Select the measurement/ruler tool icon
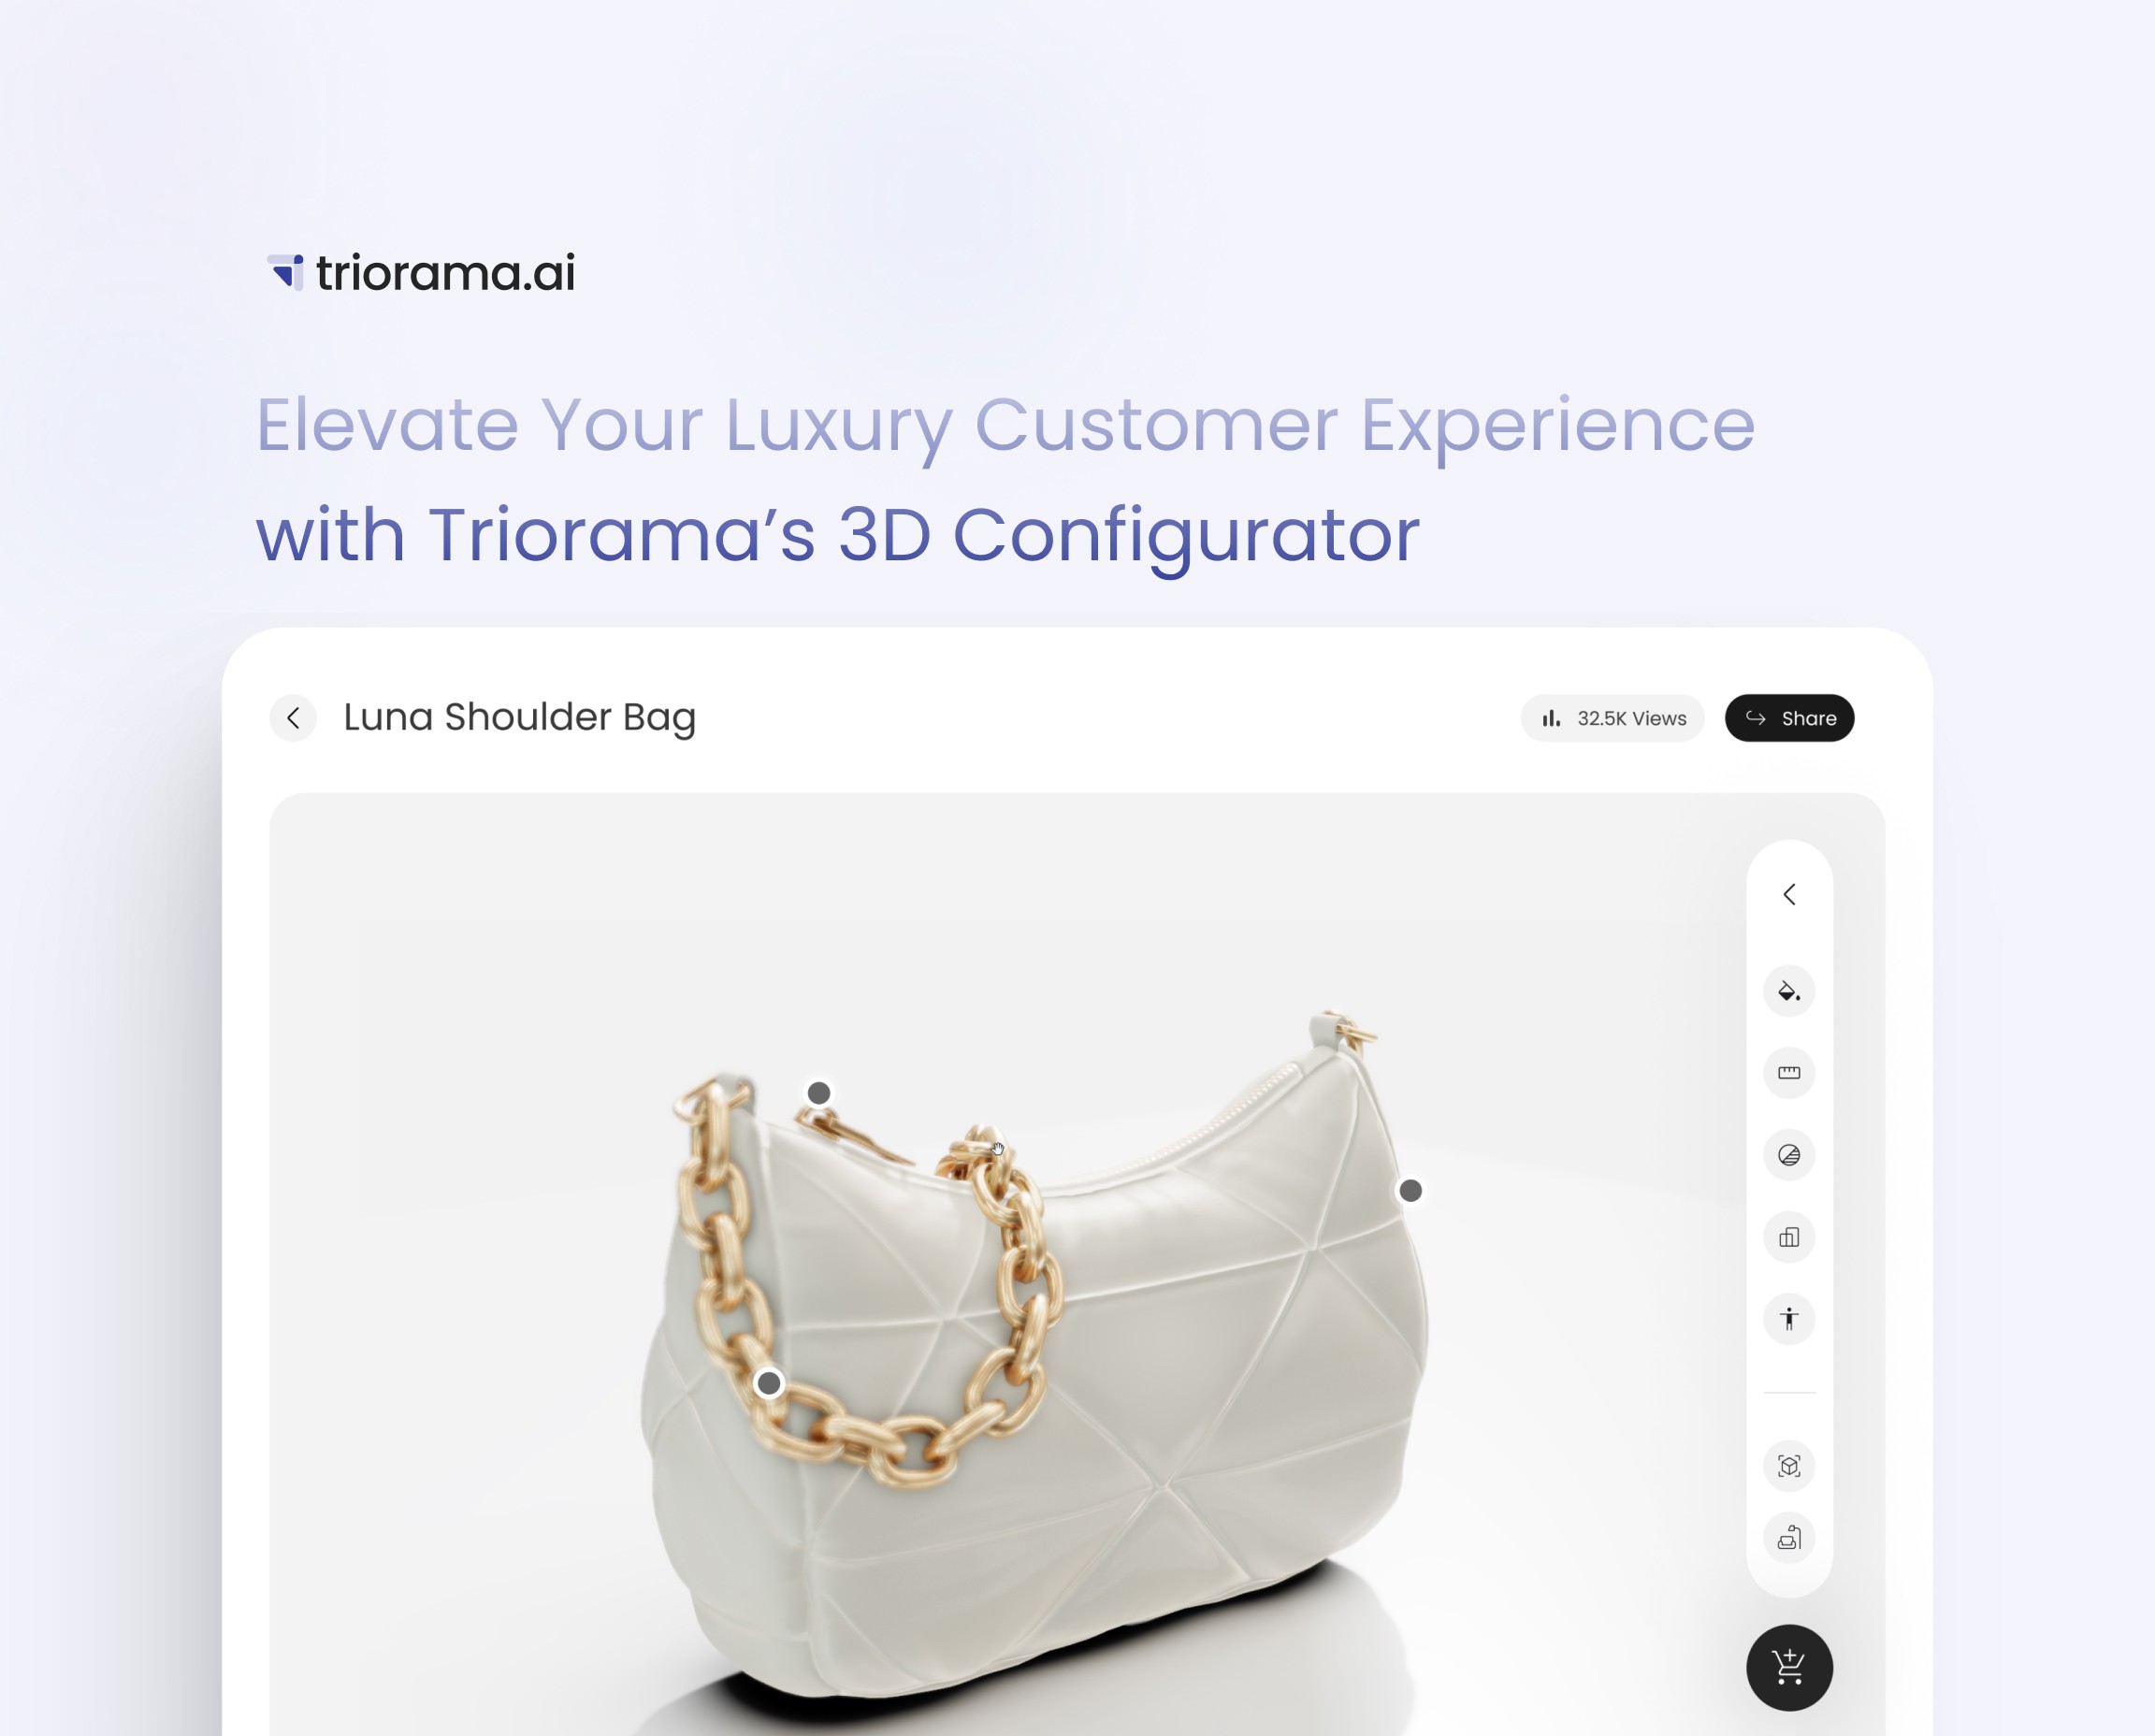The image size is (2155, 1736). 1788,1072
